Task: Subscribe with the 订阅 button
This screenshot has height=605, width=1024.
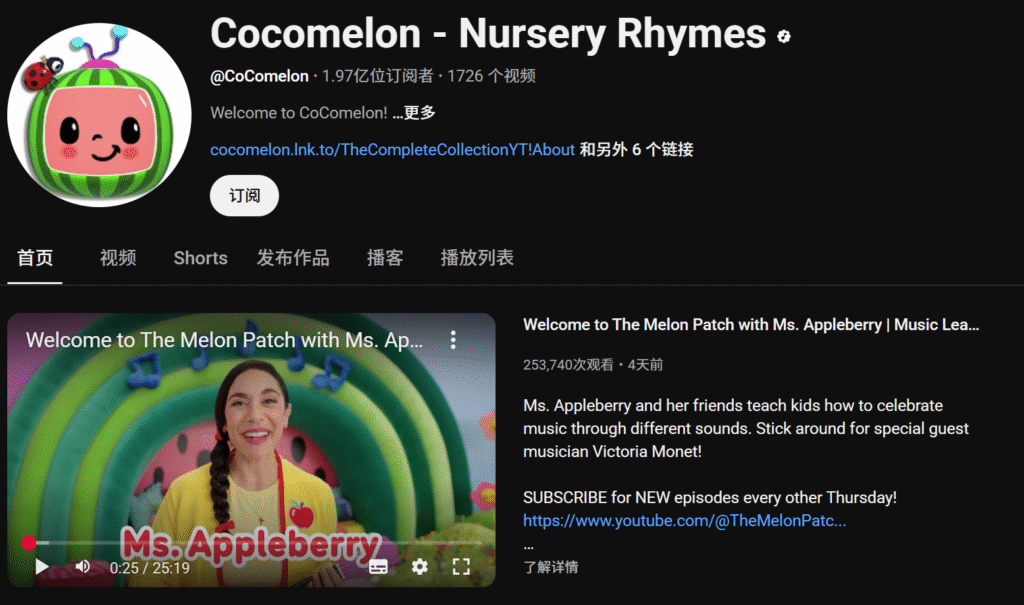Action: [x=244, y=195]
